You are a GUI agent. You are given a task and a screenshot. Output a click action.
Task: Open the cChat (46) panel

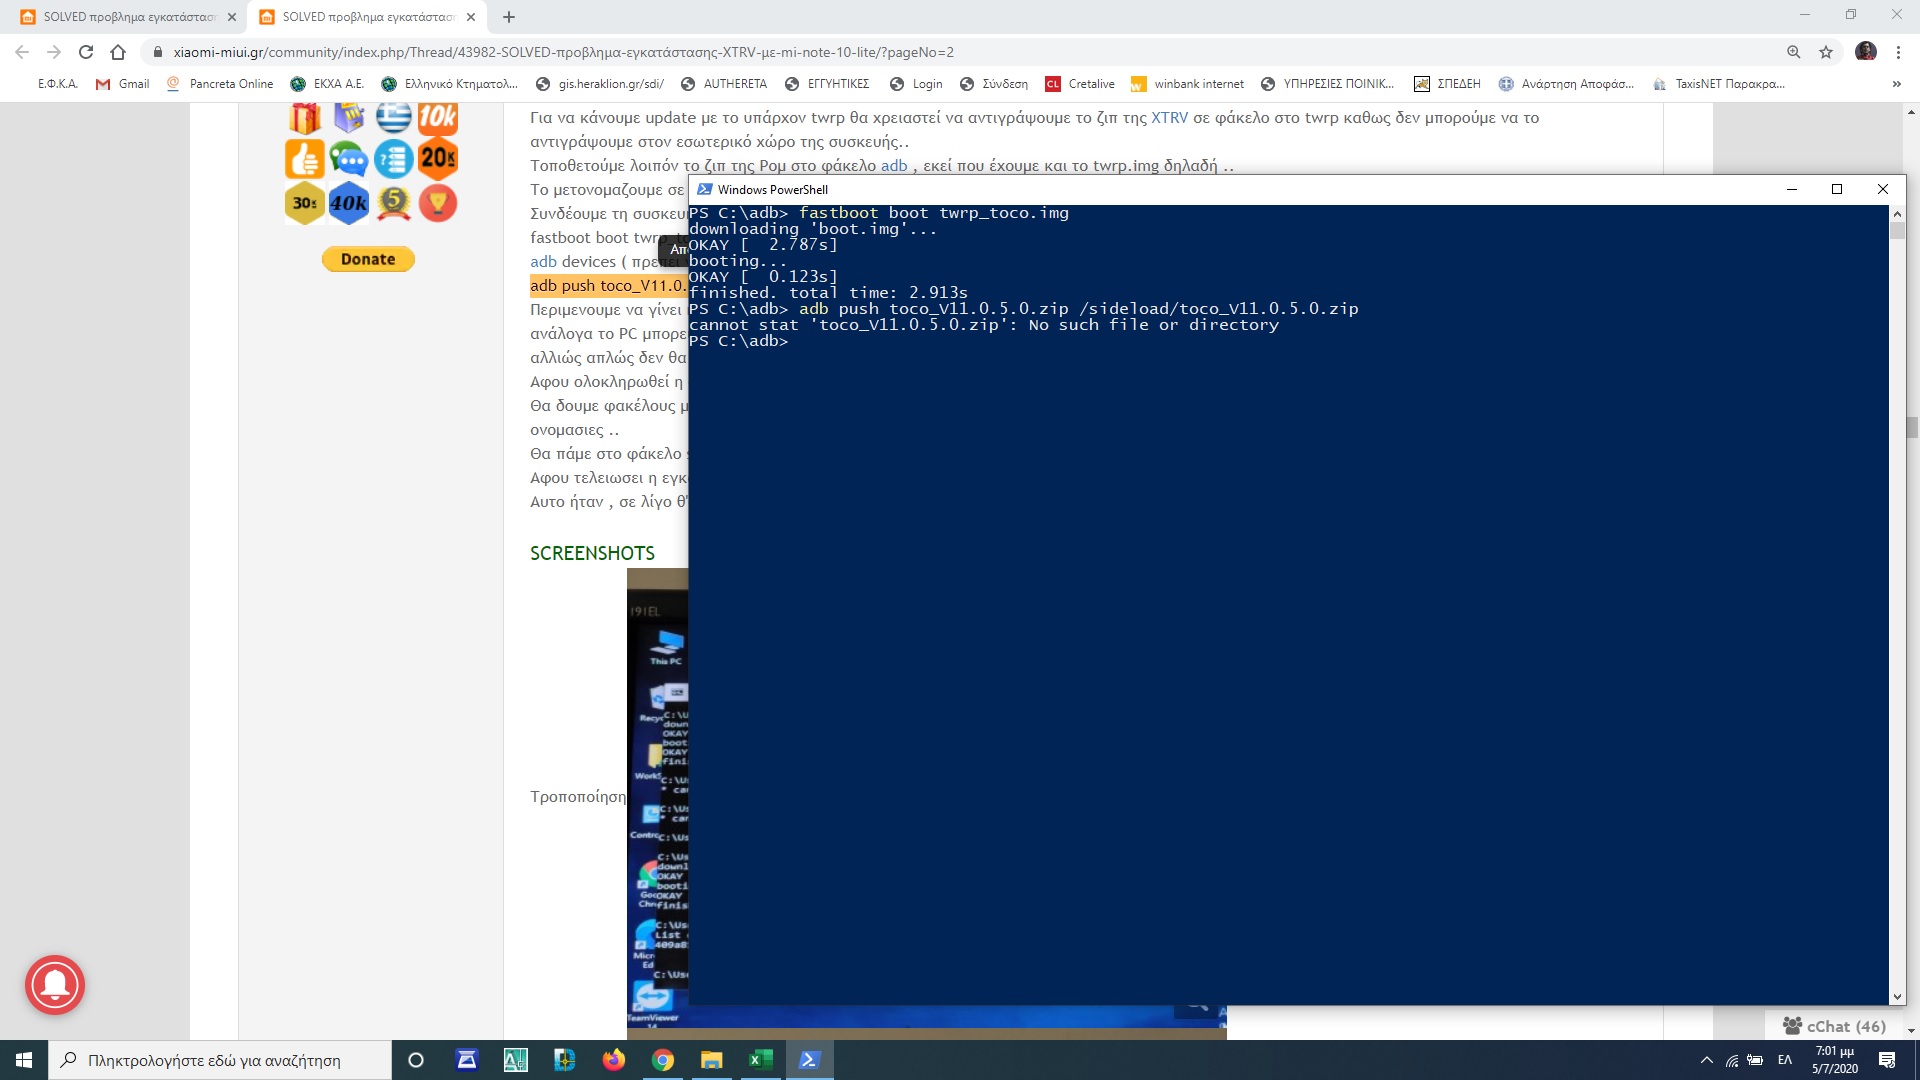(x=1835, y=1026)
